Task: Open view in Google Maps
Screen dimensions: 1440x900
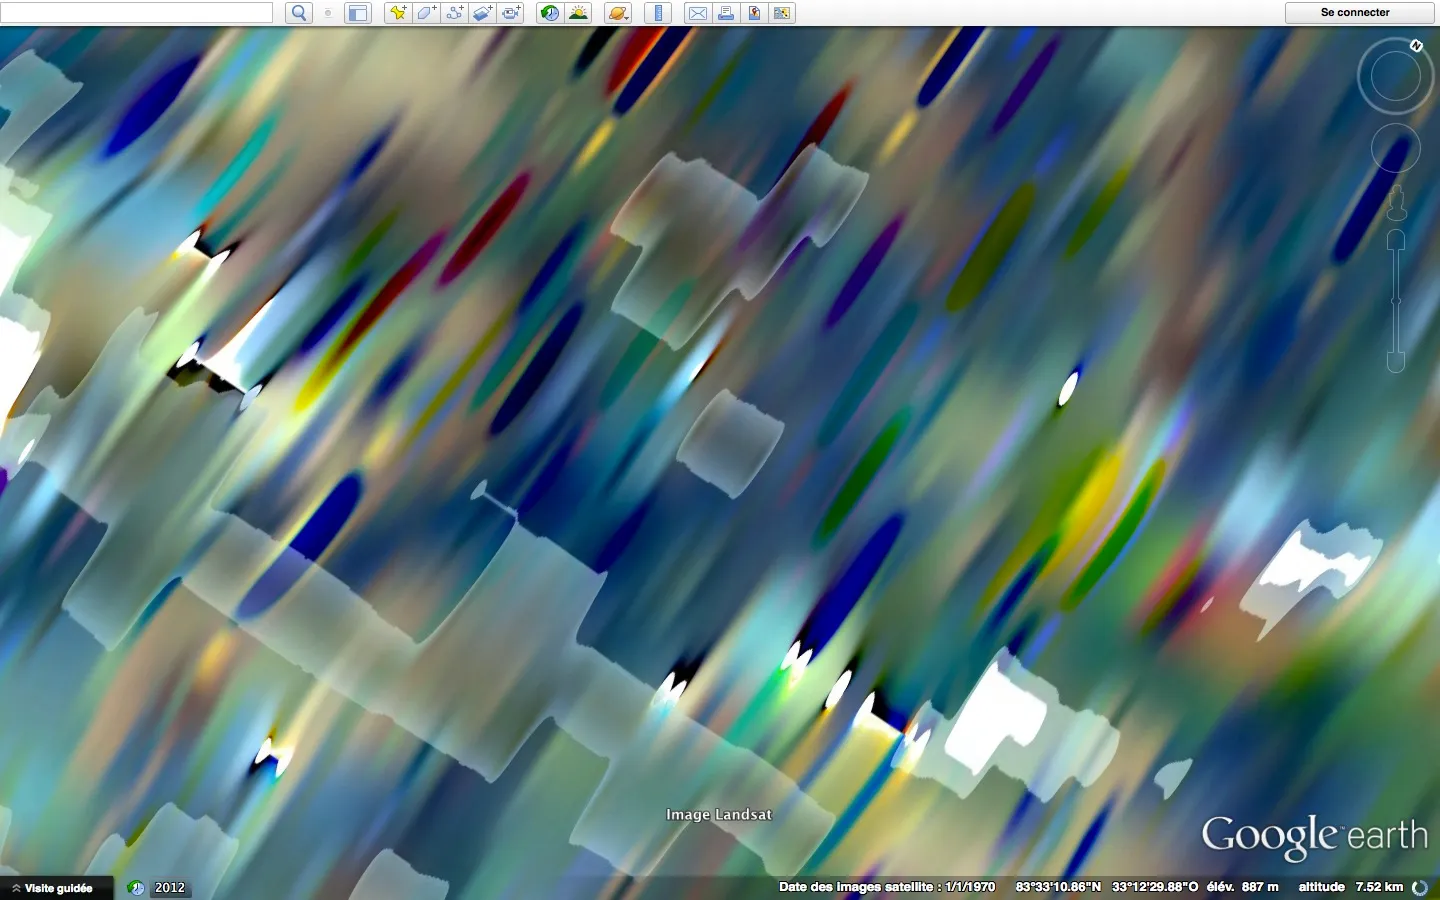Action: tap(754, 13)
